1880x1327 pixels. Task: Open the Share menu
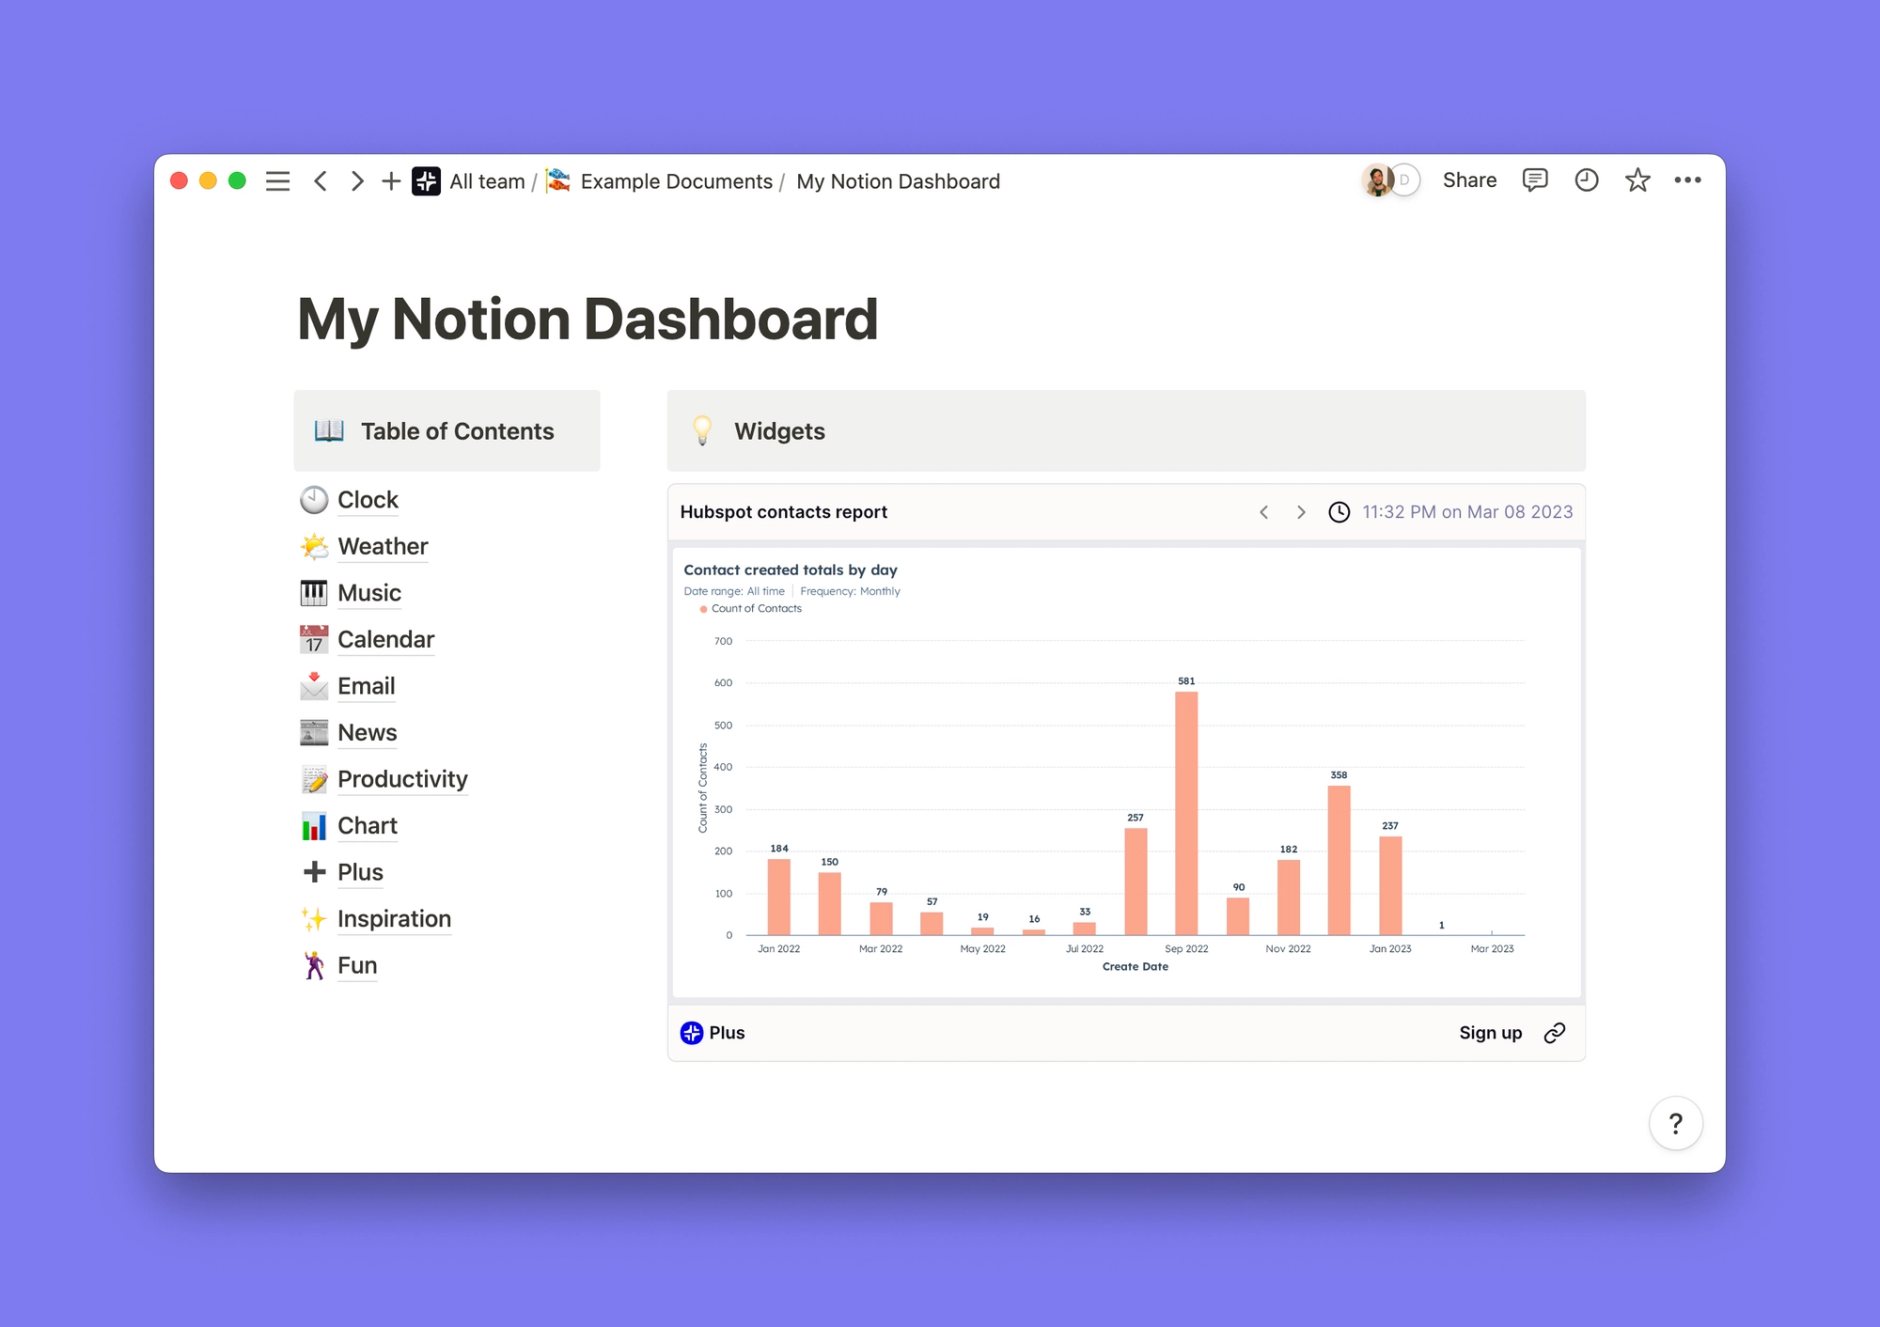[x=1469, y=180]
